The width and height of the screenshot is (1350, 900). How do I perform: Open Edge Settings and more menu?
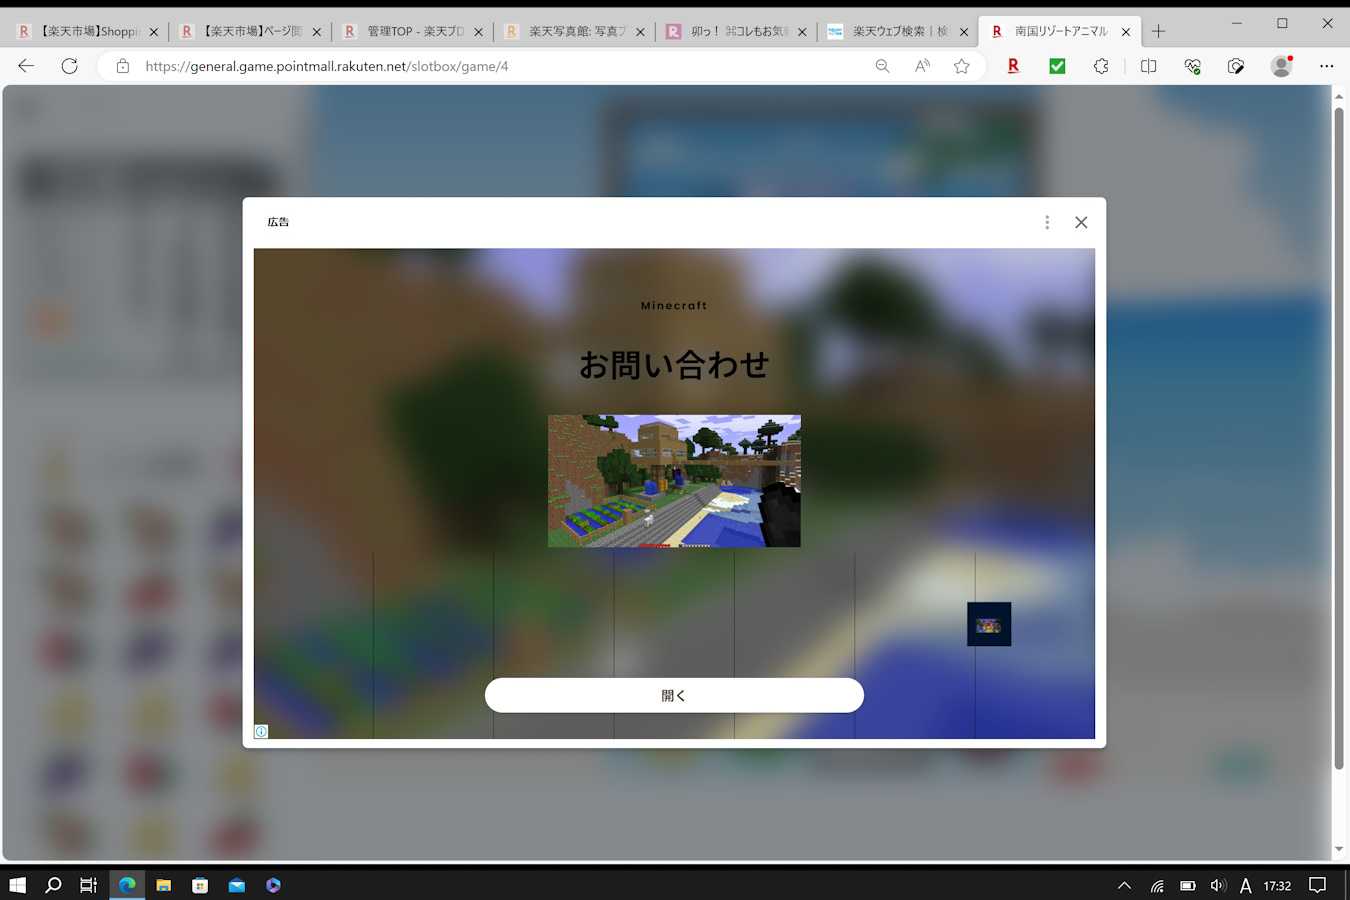click(1326, 66)
